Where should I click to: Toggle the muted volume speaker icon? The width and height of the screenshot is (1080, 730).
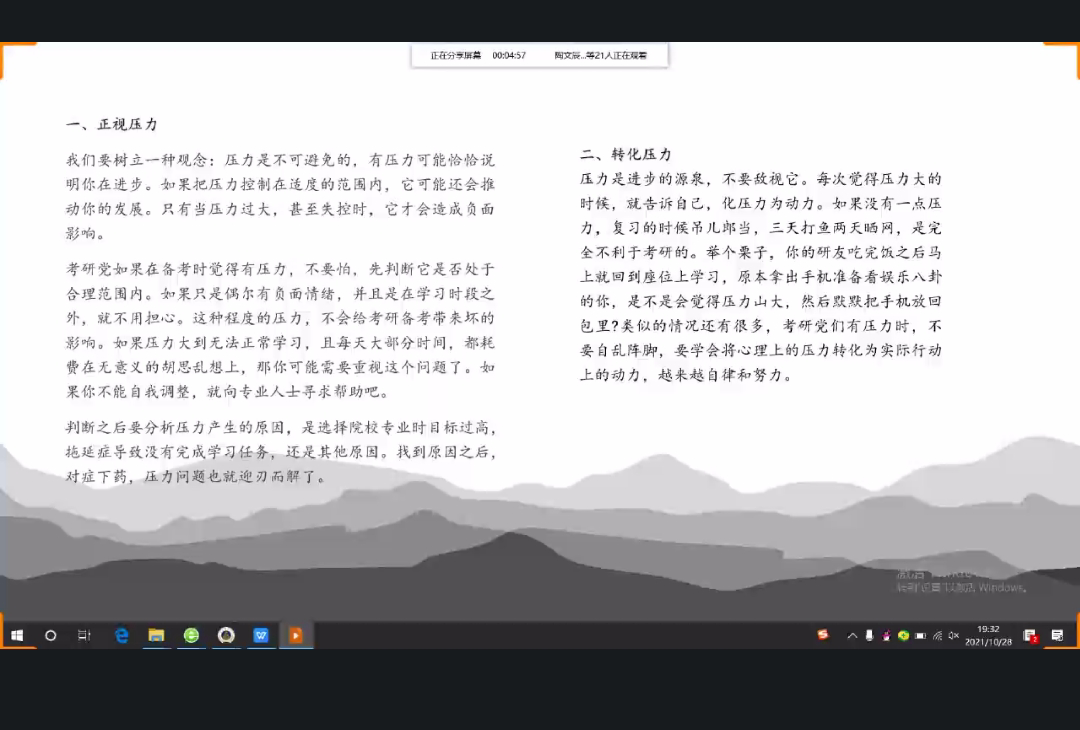[x=954, y=635]
